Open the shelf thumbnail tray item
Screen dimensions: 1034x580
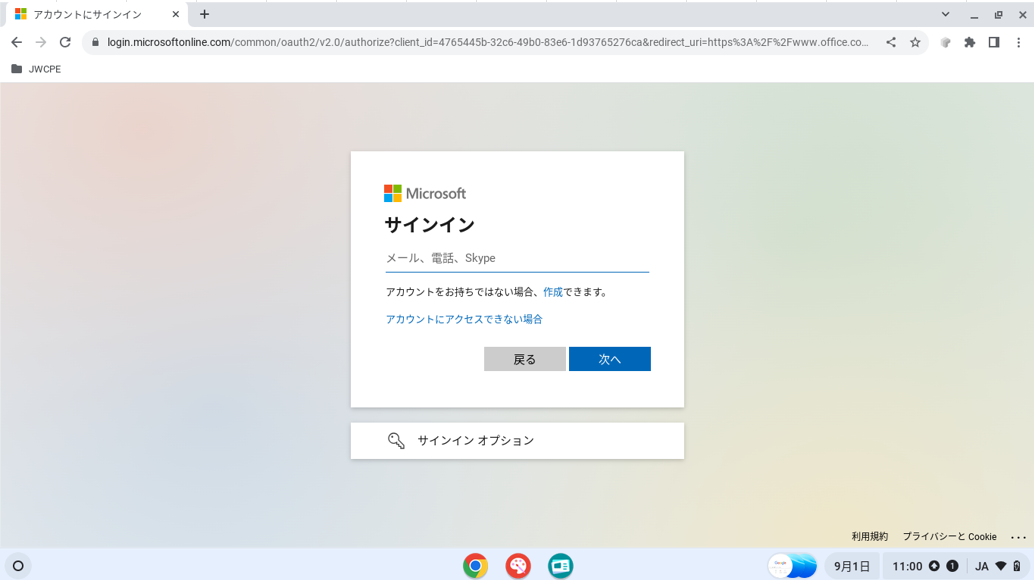pyautogui.click(x=792, y=566)
